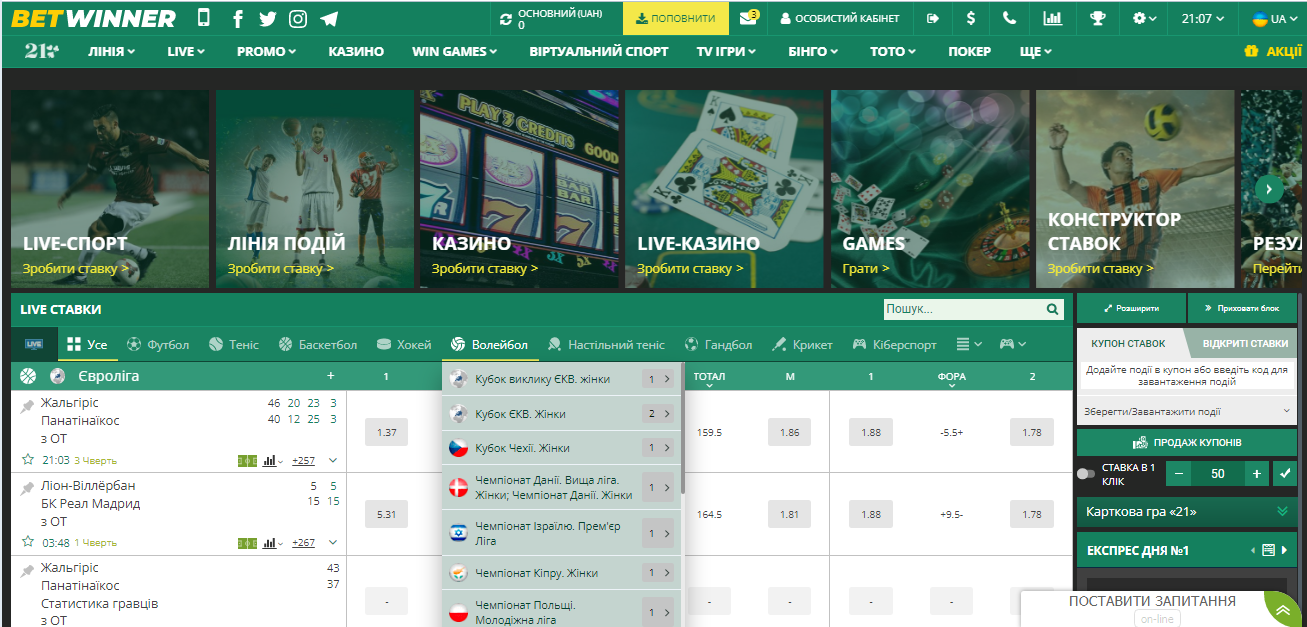Image resolution: width=1307 pixels, height=627 pixels.
Task: Click the logout icon in header
Action: [x=934, y=18]
